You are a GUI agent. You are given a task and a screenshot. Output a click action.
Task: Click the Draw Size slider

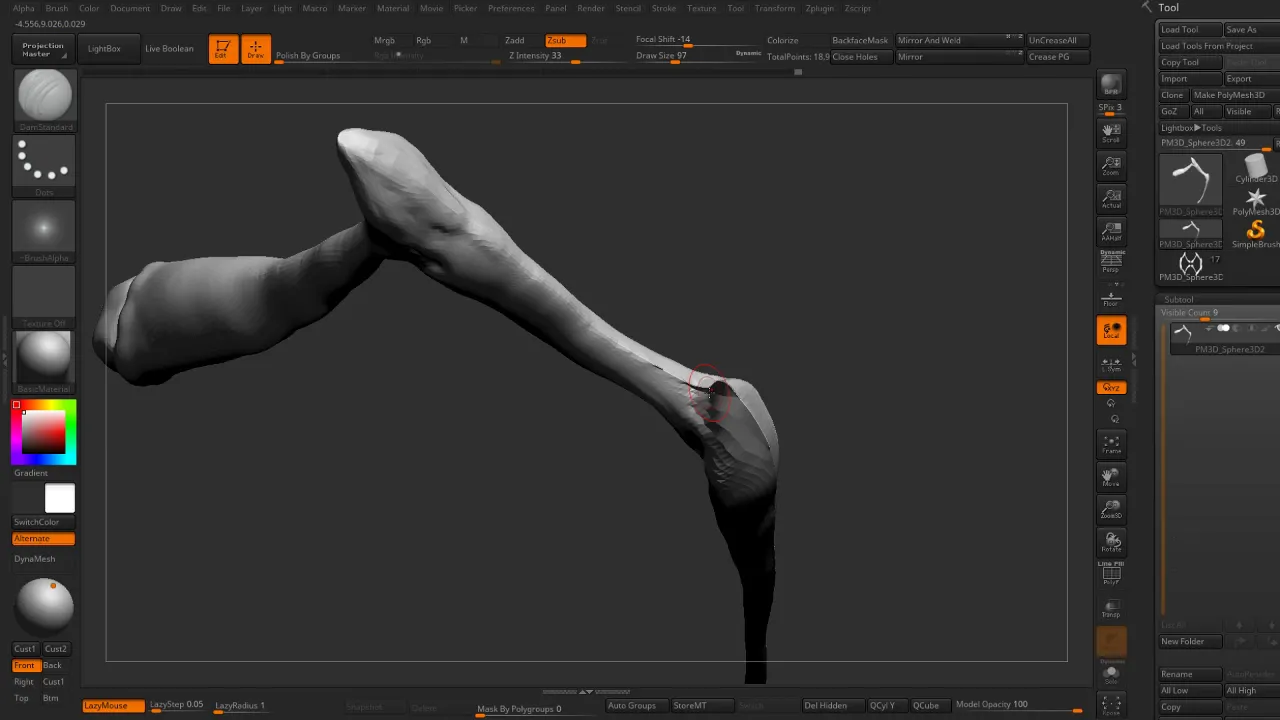coord(681,56)
